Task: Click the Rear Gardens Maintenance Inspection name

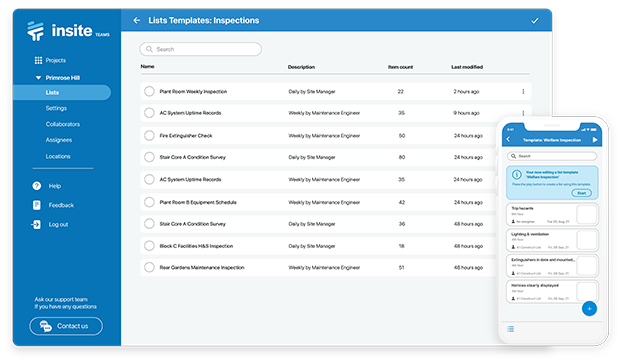Action: pos(202,267)
